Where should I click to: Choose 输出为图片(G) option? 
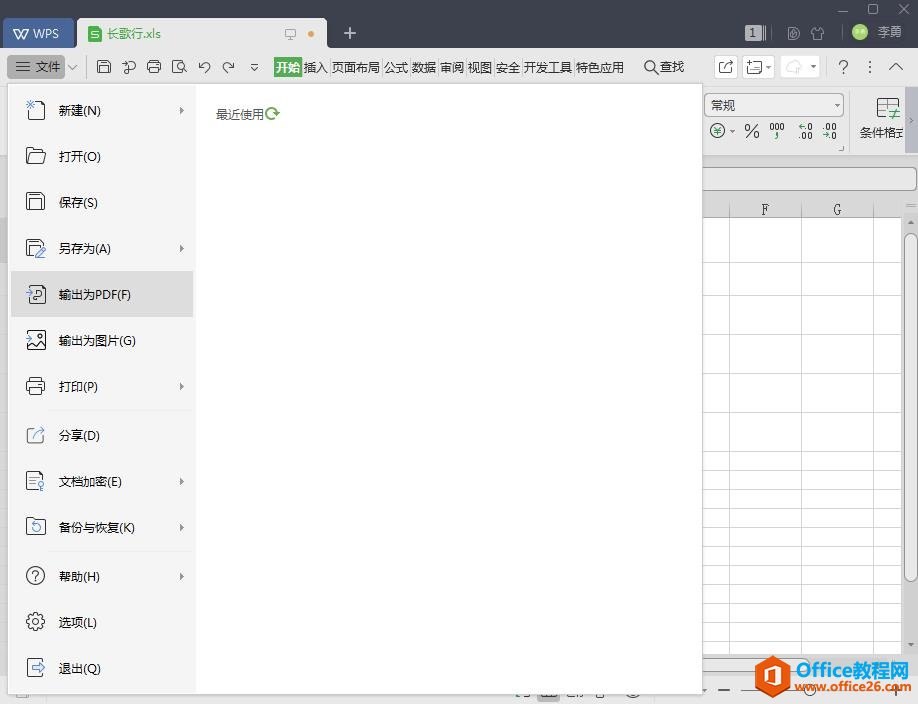point(102,340)
